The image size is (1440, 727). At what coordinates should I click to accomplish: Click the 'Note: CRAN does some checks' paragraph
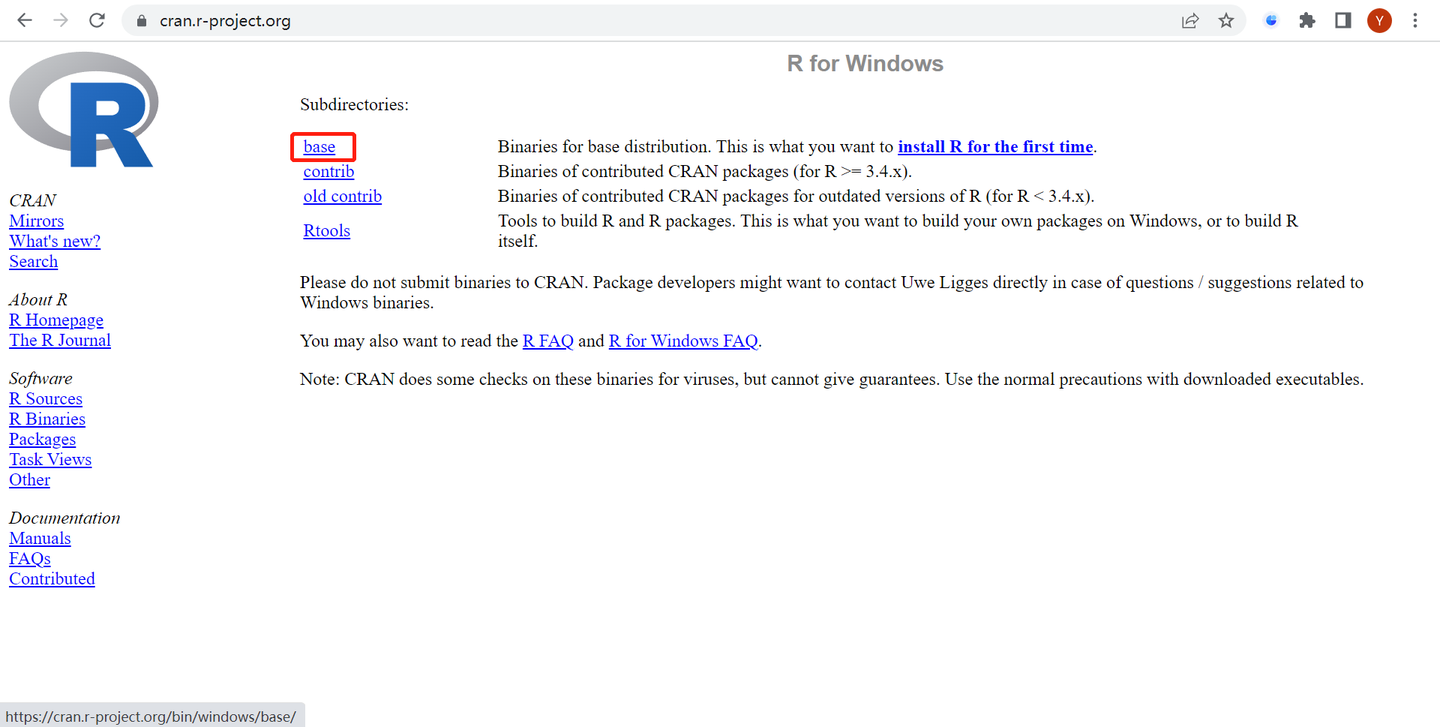[832, 380]
